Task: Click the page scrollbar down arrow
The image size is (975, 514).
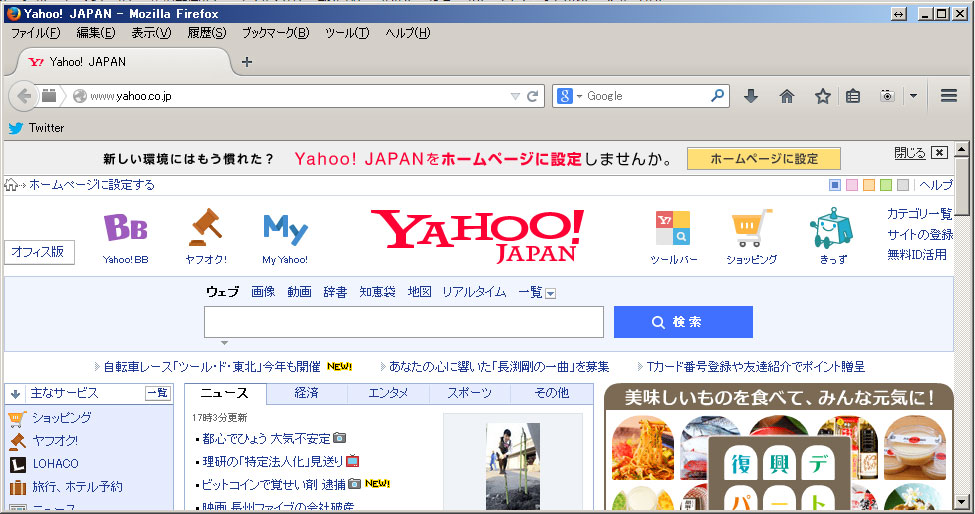Action: point(962,501)
